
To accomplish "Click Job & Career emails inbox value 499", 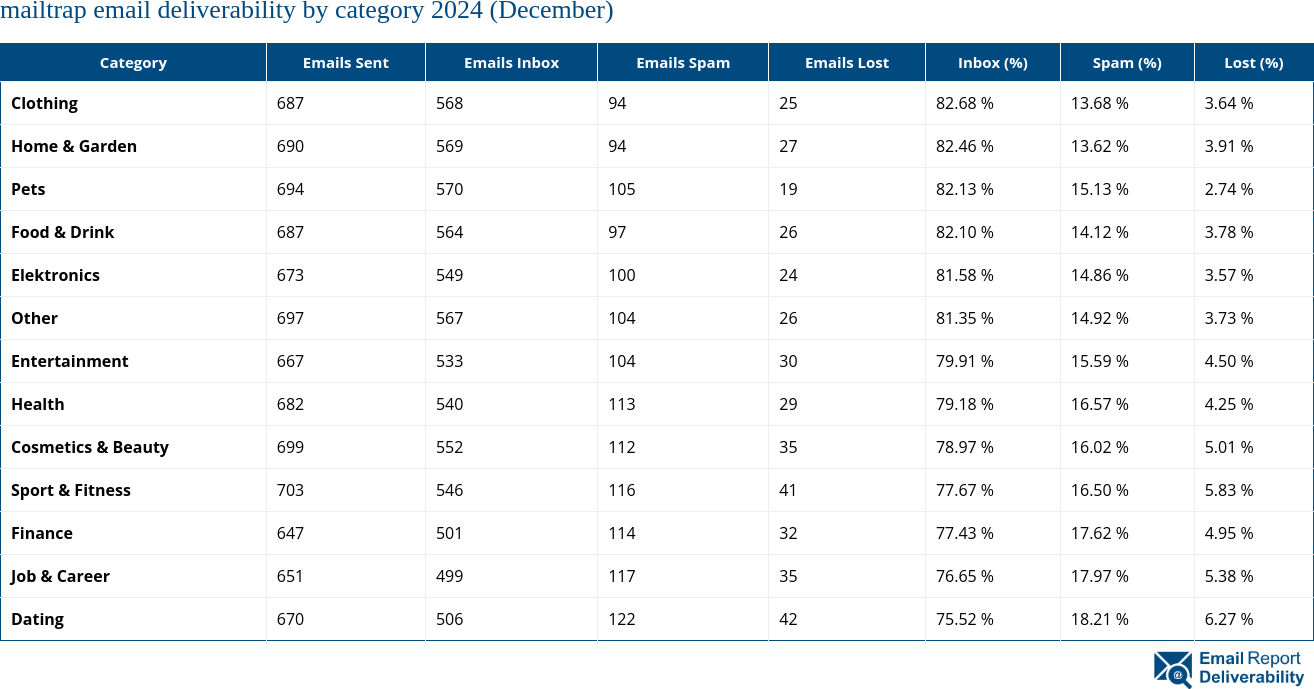I will click(450, 576).
